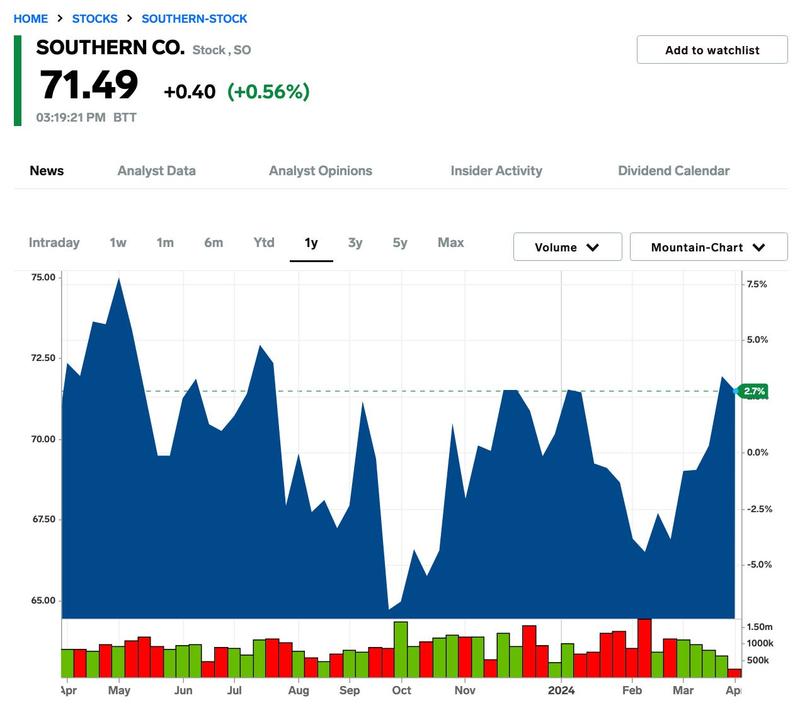The image size is (800, 717).
Task: Select the 6m chart range
Action: [x=213, y=242]
